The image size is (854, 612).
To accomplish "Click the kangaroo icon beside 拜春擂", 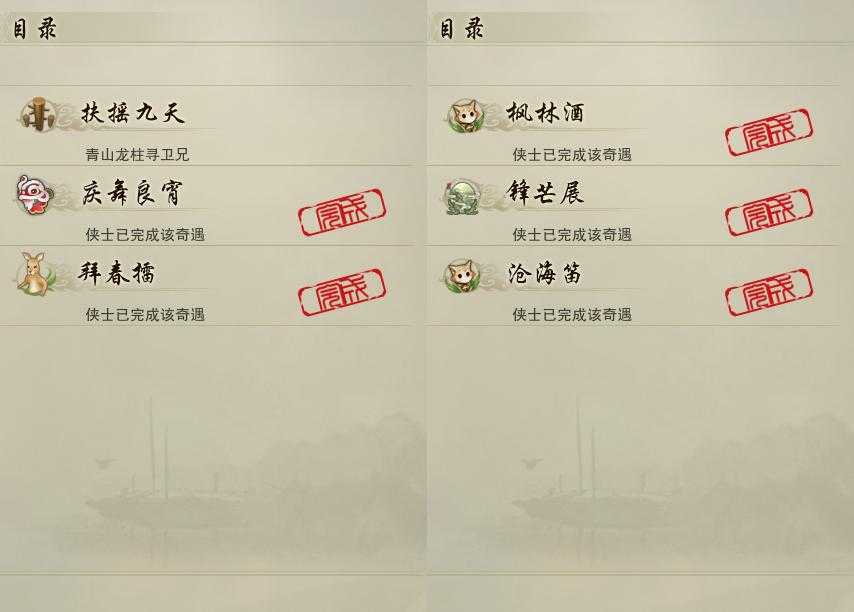I will pyautogui.click(x=35, y=274).
